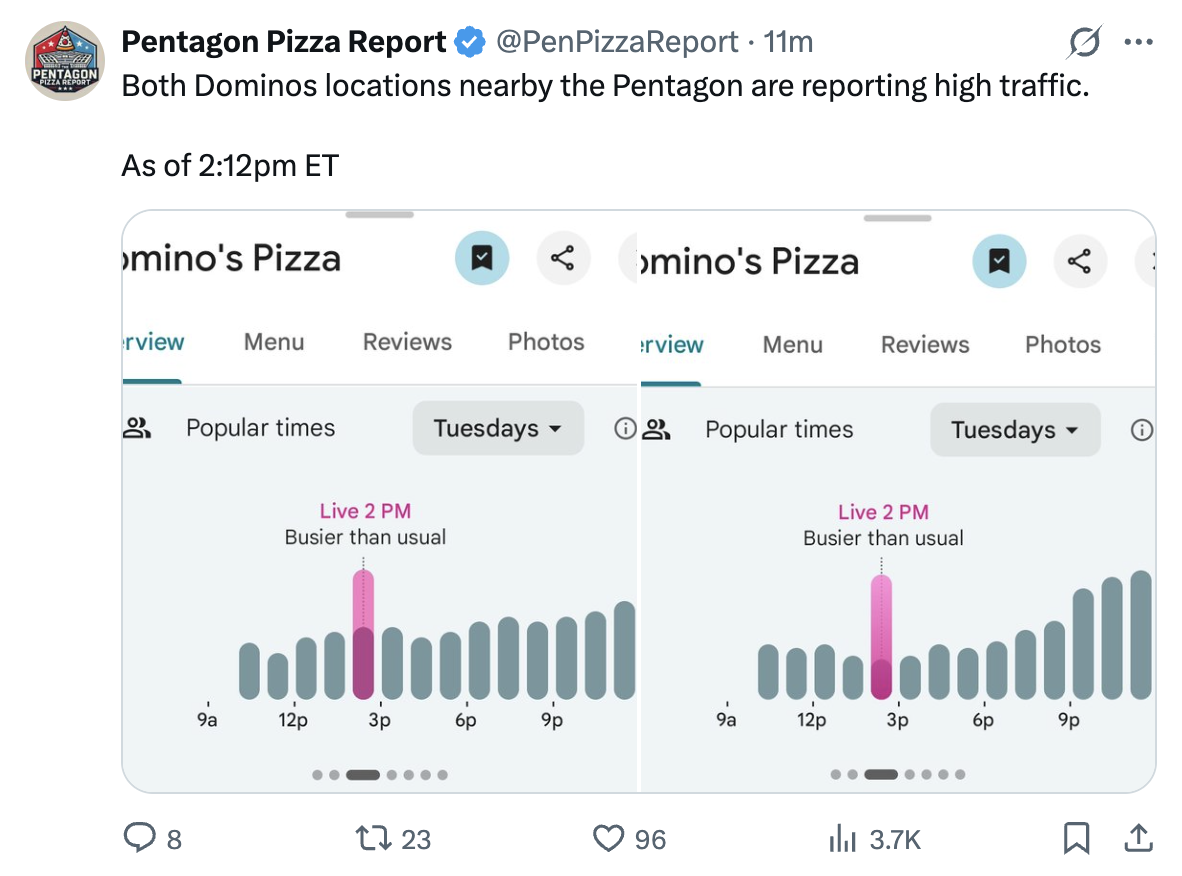This screenshot has height=876, width=1182.
Task: Click share icon in left Domino's panel
Action: 563,259
